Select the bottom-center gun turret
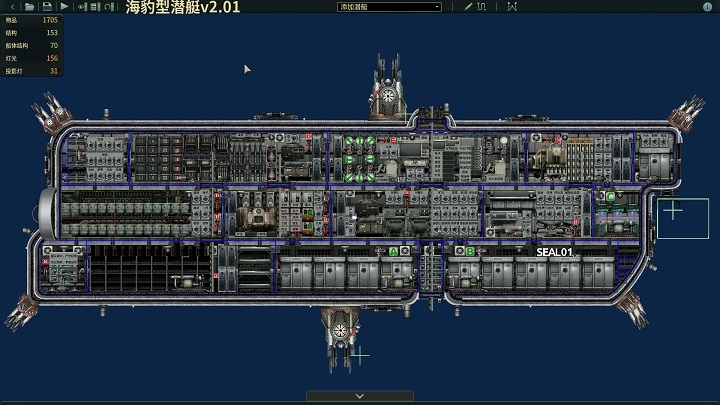The width and height of the screenshot is (720, 405). 341,338
